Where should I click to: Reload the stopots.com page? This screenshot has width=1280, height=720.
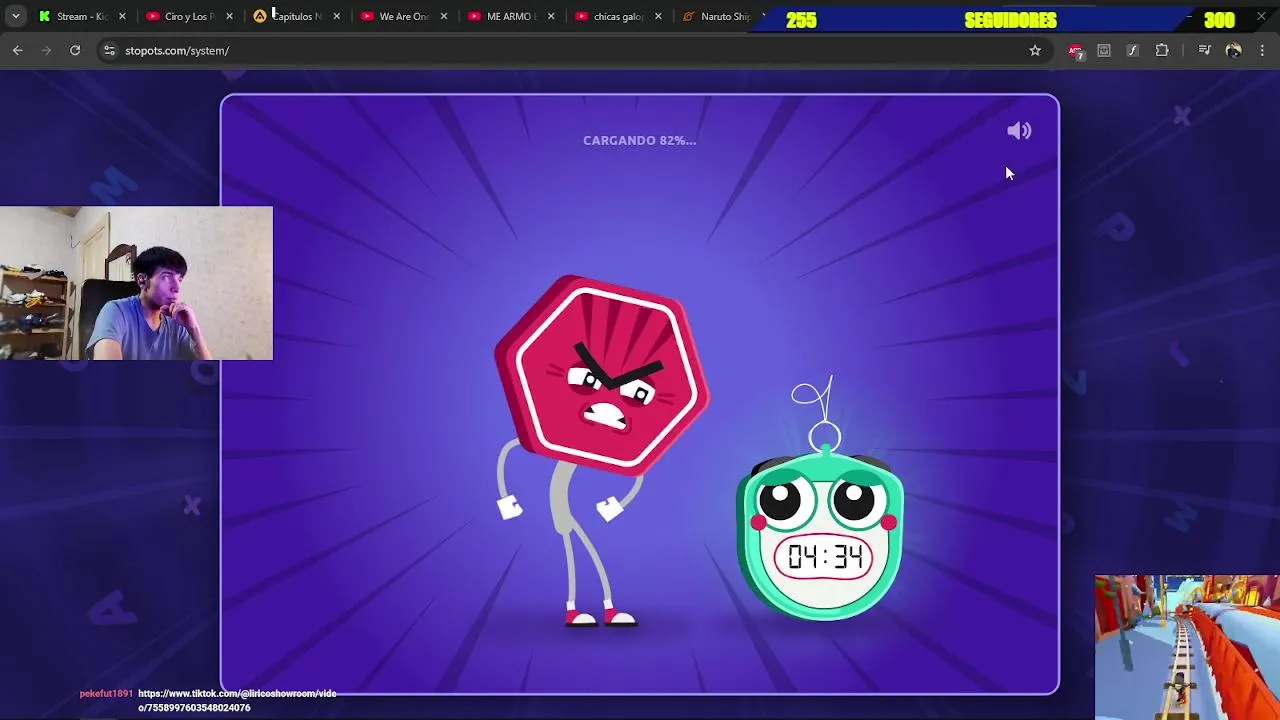tap(75, 50)
